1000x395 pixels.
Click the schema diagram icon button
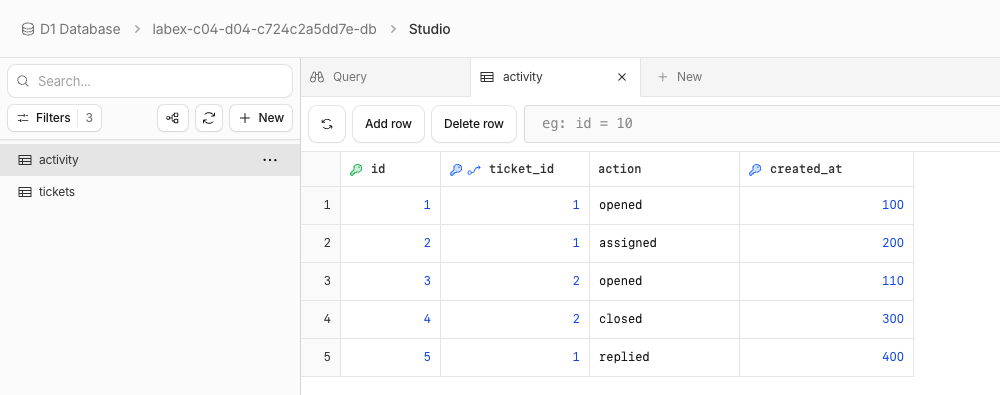click(x=173, y=118)
